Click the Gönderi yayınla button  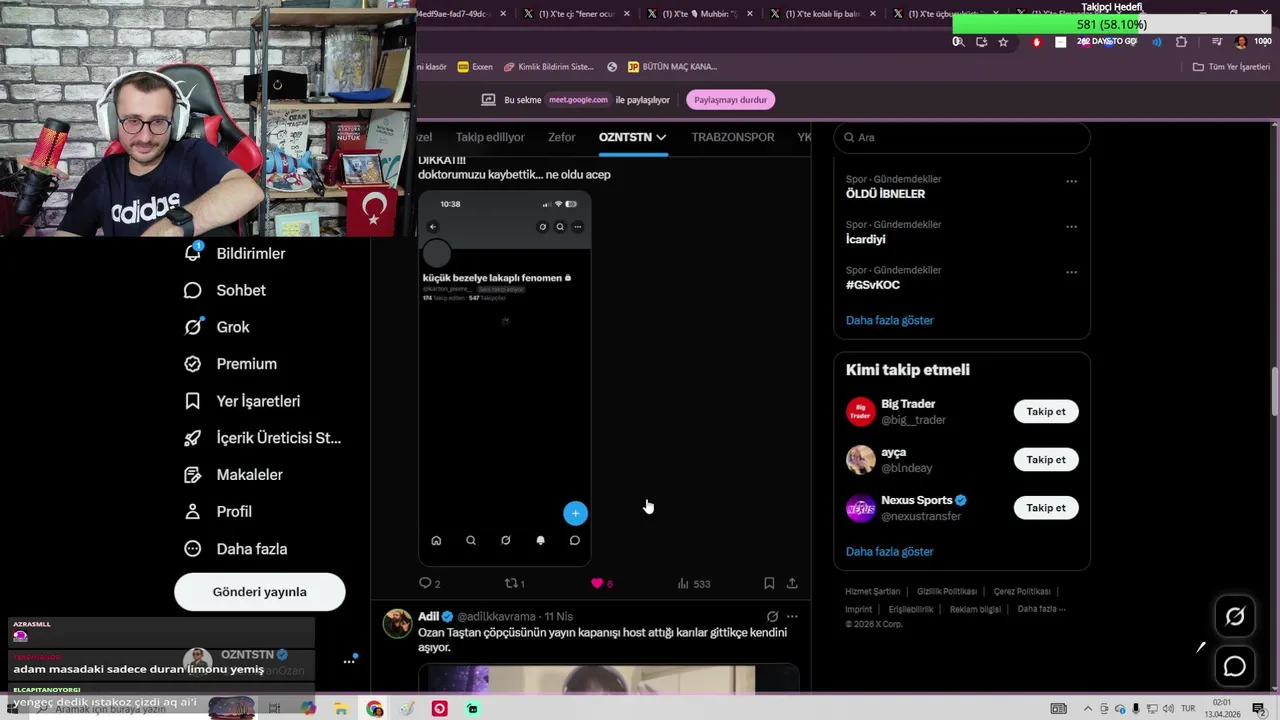tap(260, 592)
